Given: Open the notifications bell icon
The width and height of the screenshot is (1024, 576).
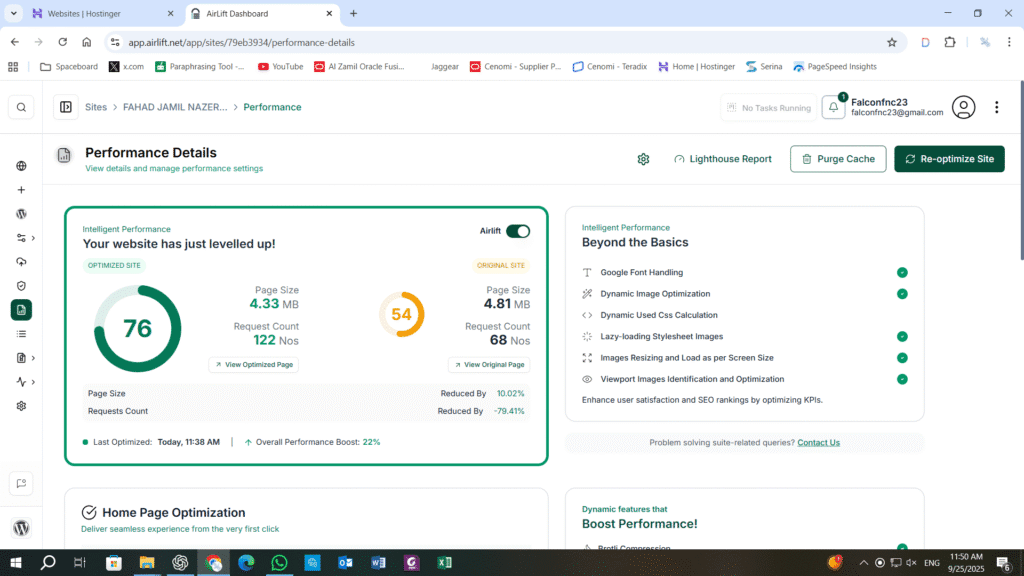Looking at the screenshot, I should (833, 107).
